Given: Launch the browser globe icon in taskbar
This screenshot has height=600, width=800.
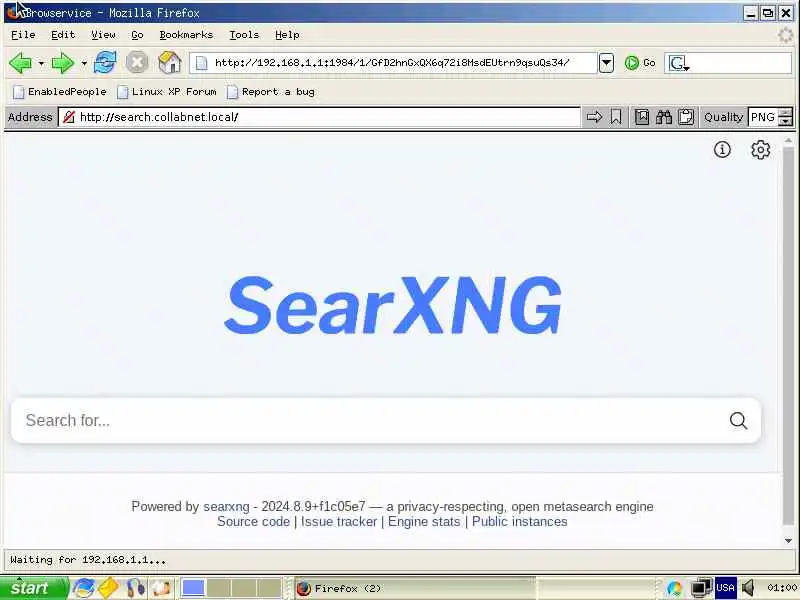Looking at the screenshot, I should [x=84, y=588].
